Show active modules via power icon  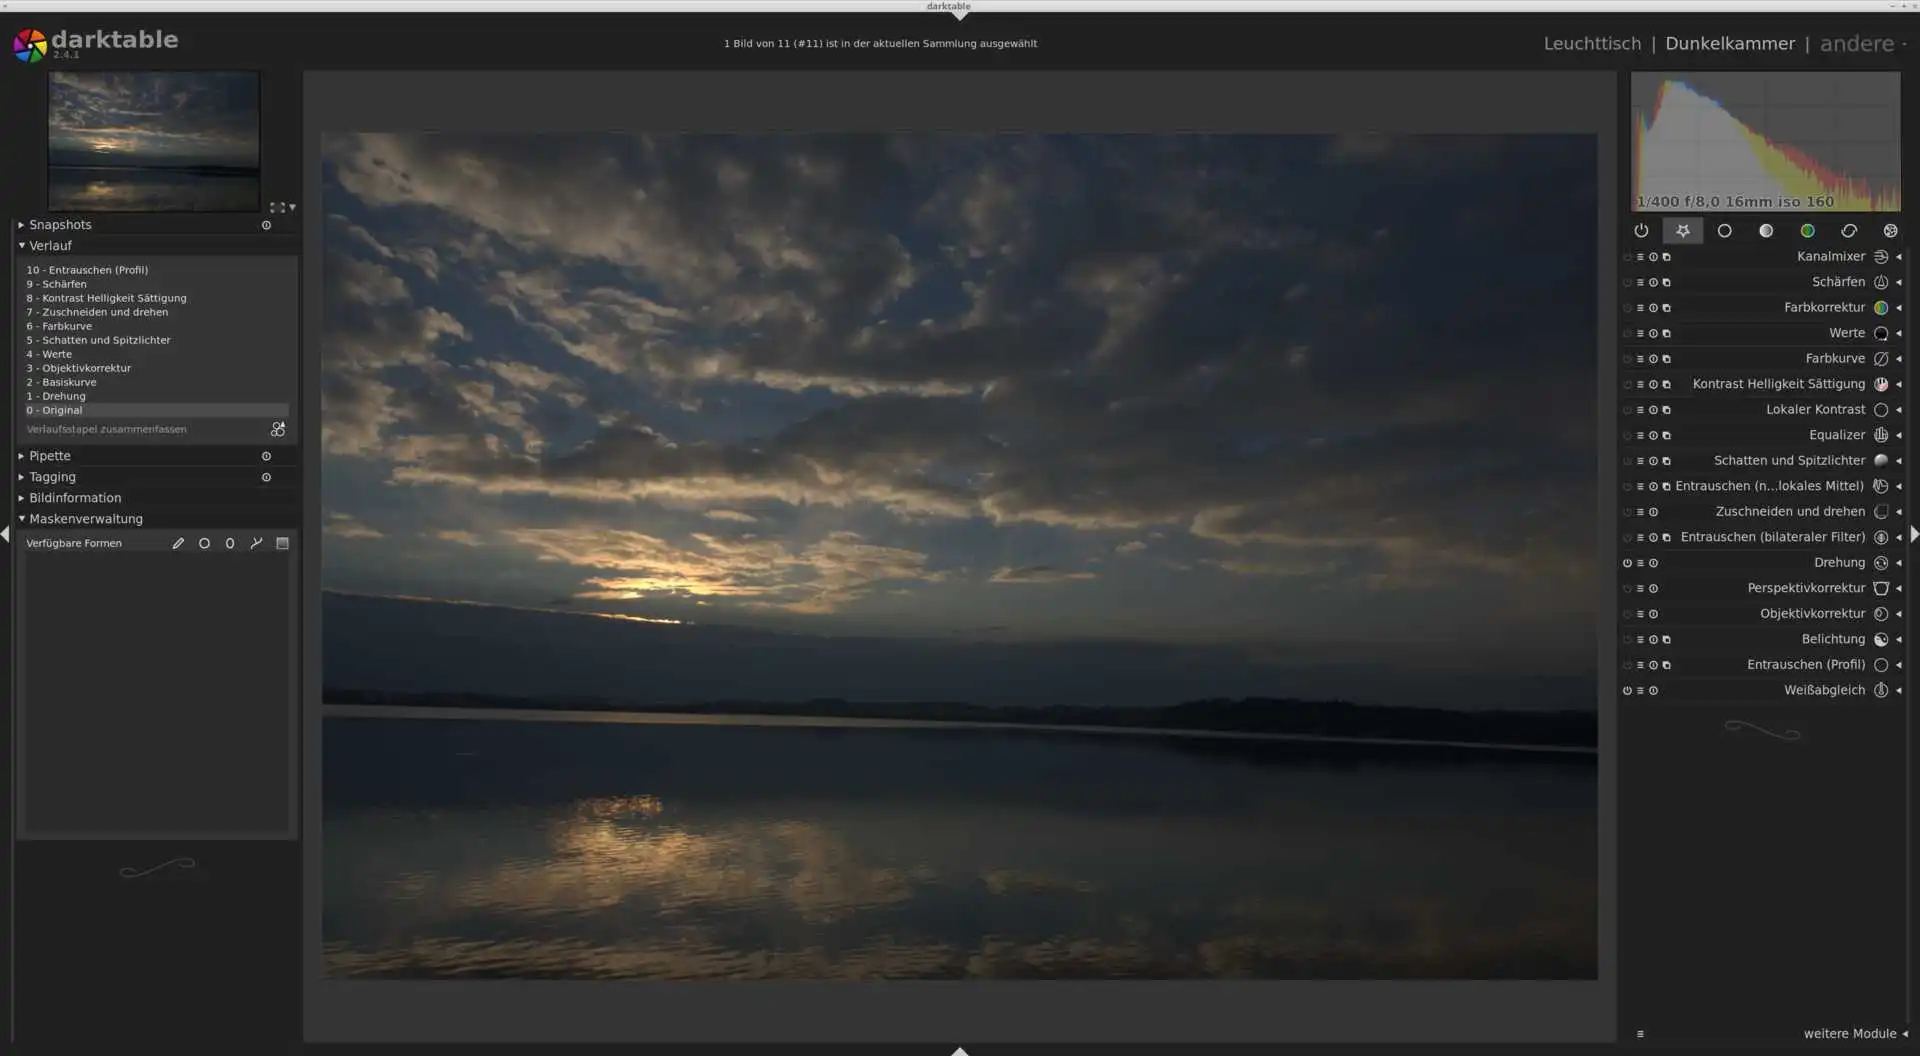(x=1641, y=231)
